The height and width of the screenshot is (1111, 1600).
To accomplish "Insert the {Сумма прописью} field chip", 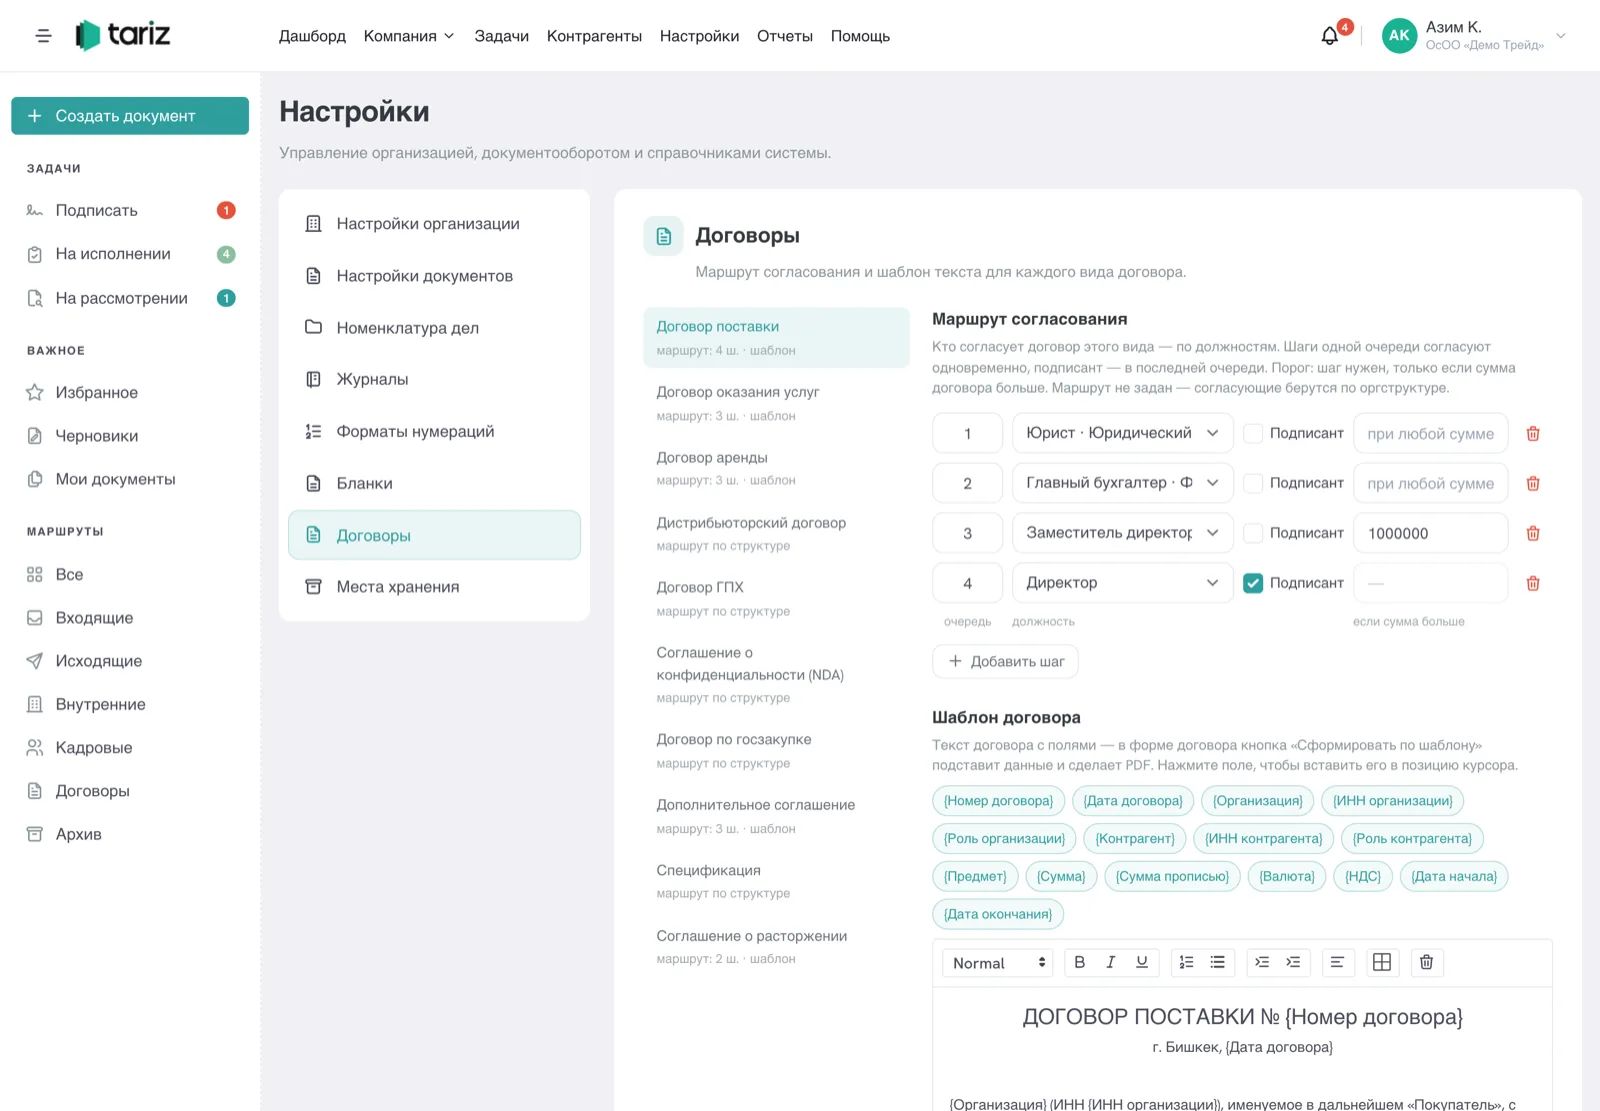I will tap(1172, 877).
